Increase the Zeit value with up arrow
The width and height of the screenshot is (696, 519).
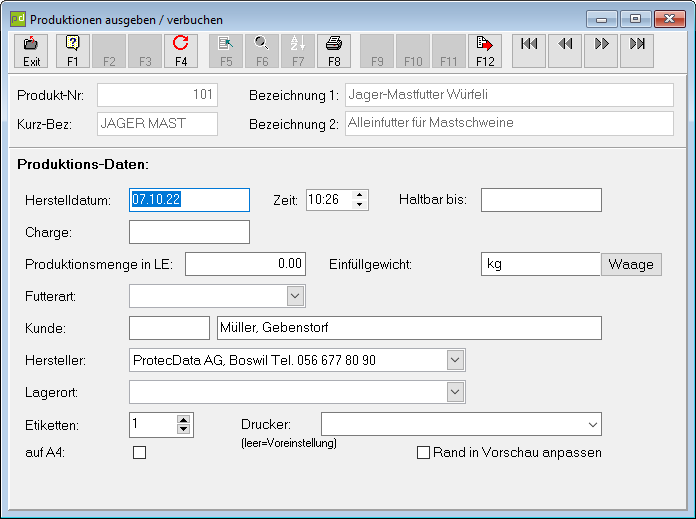[x=360, y=194]
